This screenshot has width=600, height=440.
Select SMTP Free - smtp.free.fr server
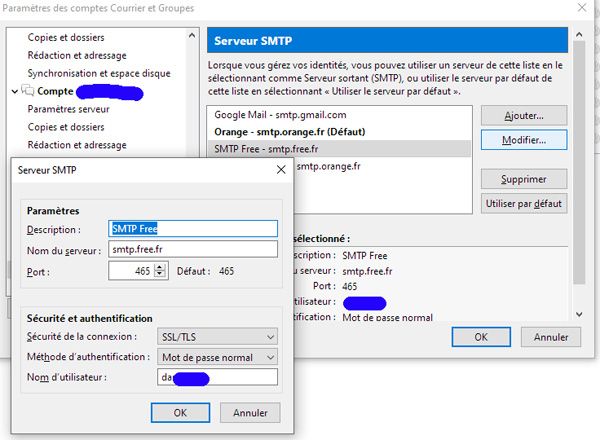coord(339,149)
